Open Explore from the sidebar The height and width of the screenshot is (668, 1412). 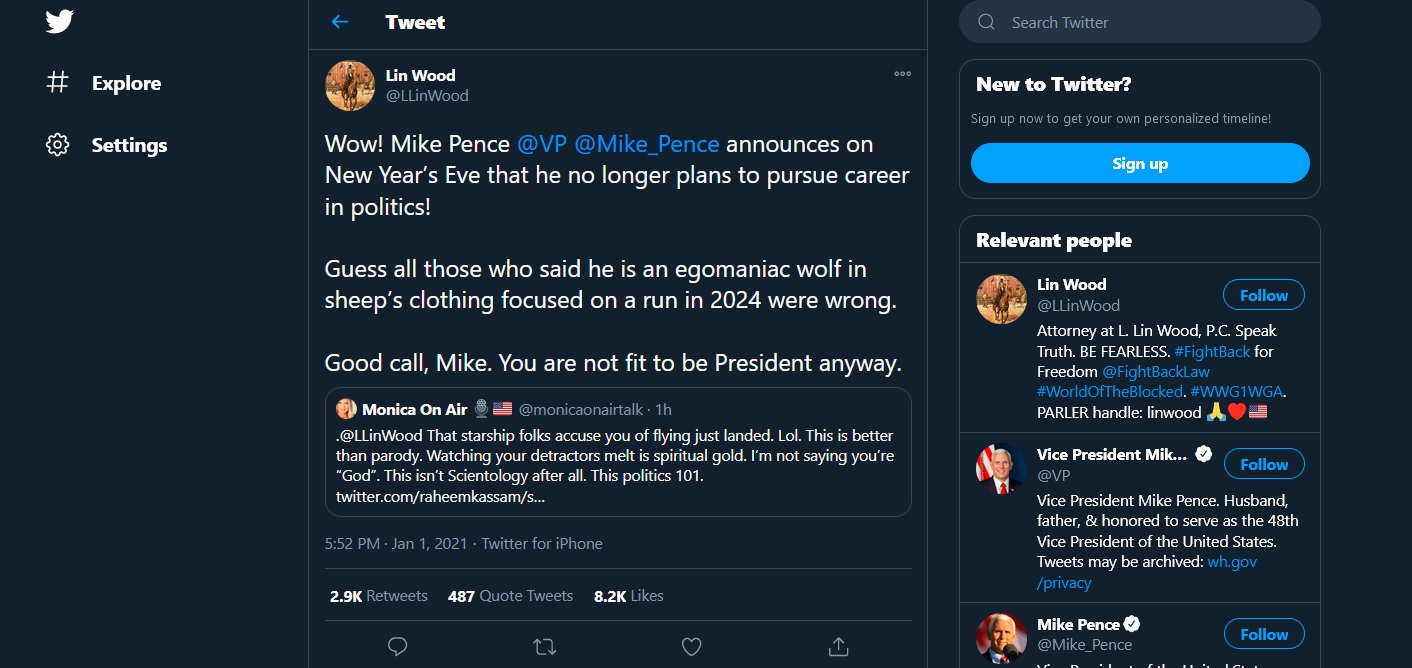pyautogui.click(x=126, y=83)
